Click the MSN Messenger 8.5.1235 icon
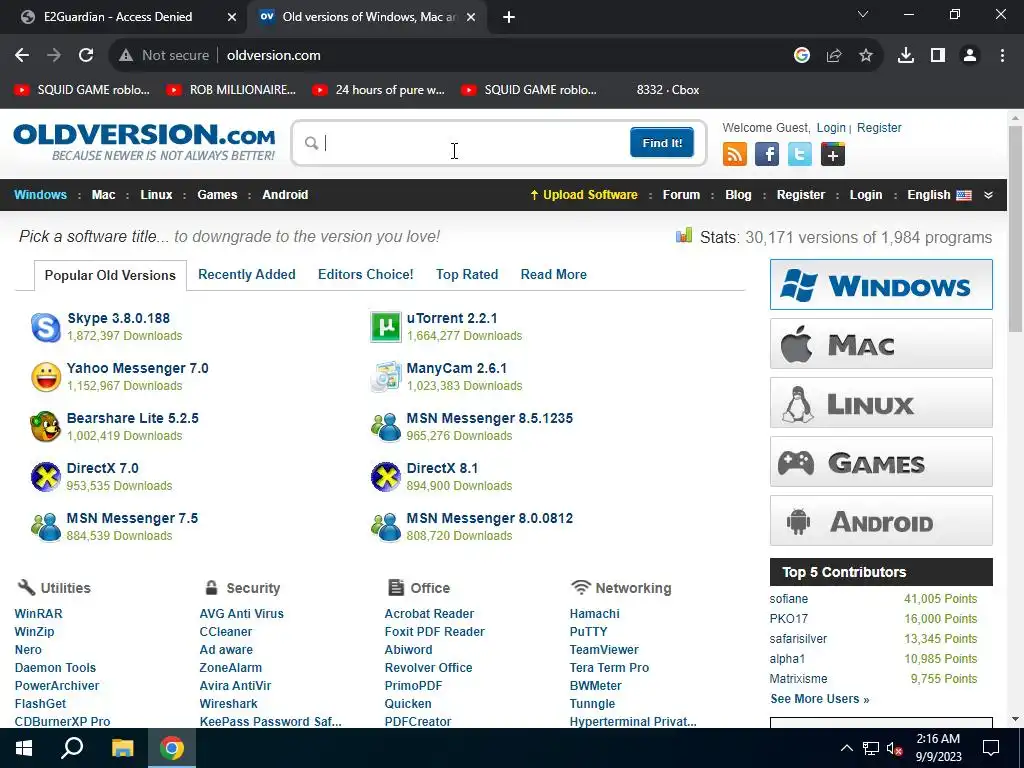Image resolution: width=1024 pixels, height=768 pixels. click(385, 426)
